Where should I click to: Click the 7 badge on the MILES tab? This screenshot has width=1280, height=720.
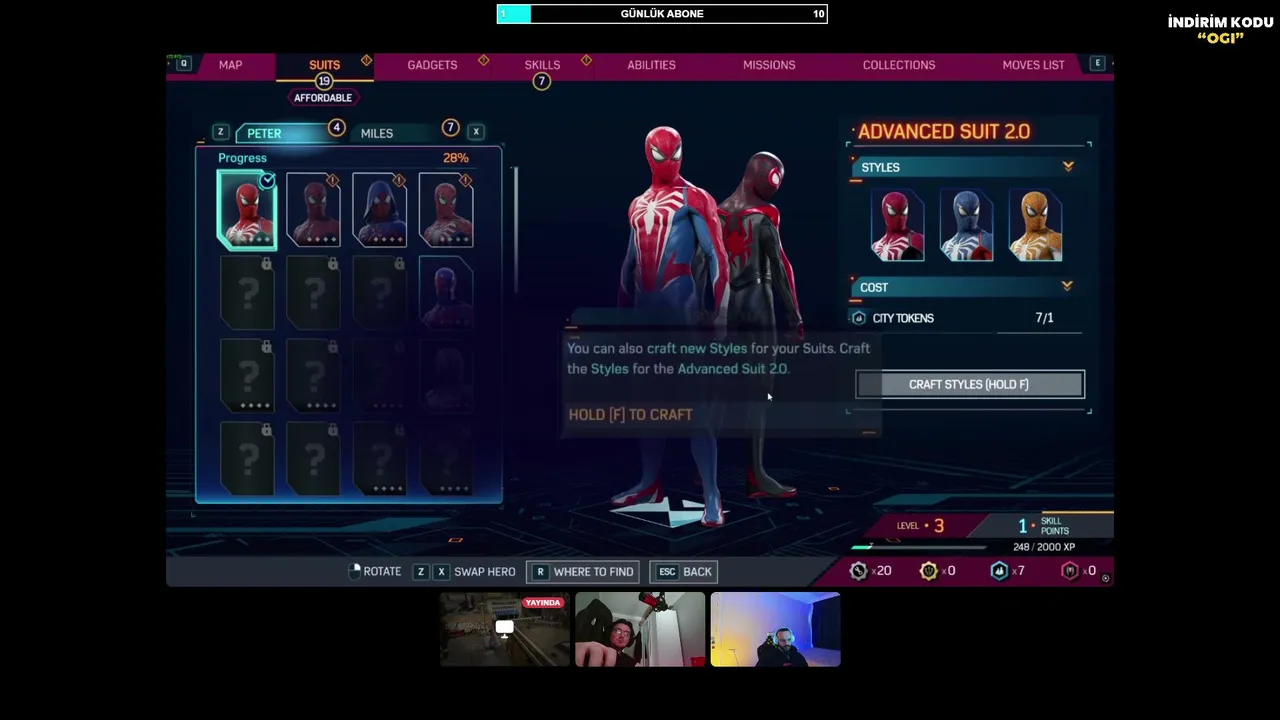tap(450, 128)
